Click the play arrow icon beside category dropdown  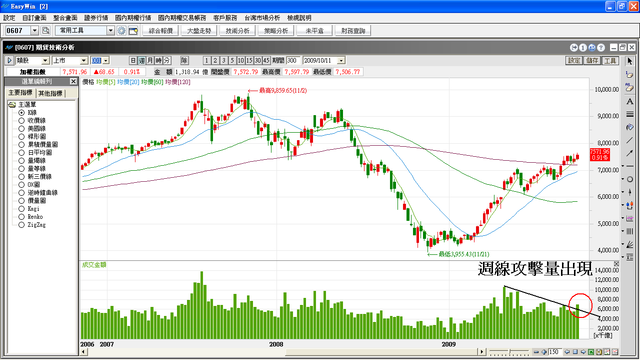tap(9, 60)
